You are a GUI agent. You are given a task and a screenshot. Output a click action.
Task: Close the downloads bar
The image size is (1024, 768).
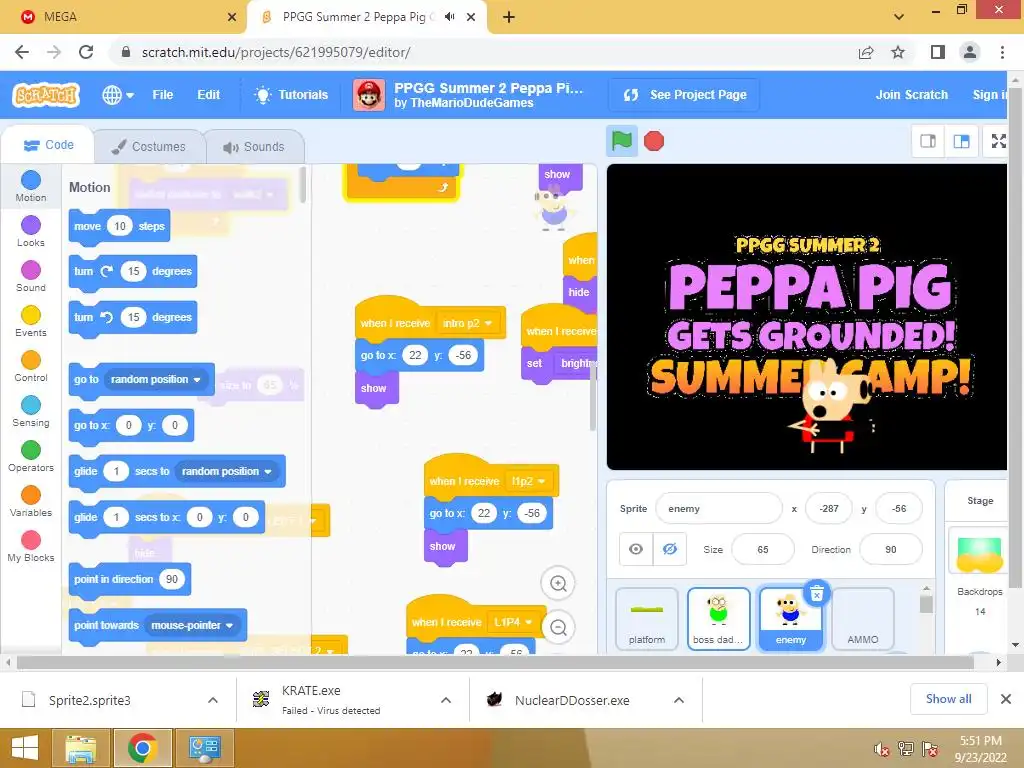click(x=1006, y=699)
